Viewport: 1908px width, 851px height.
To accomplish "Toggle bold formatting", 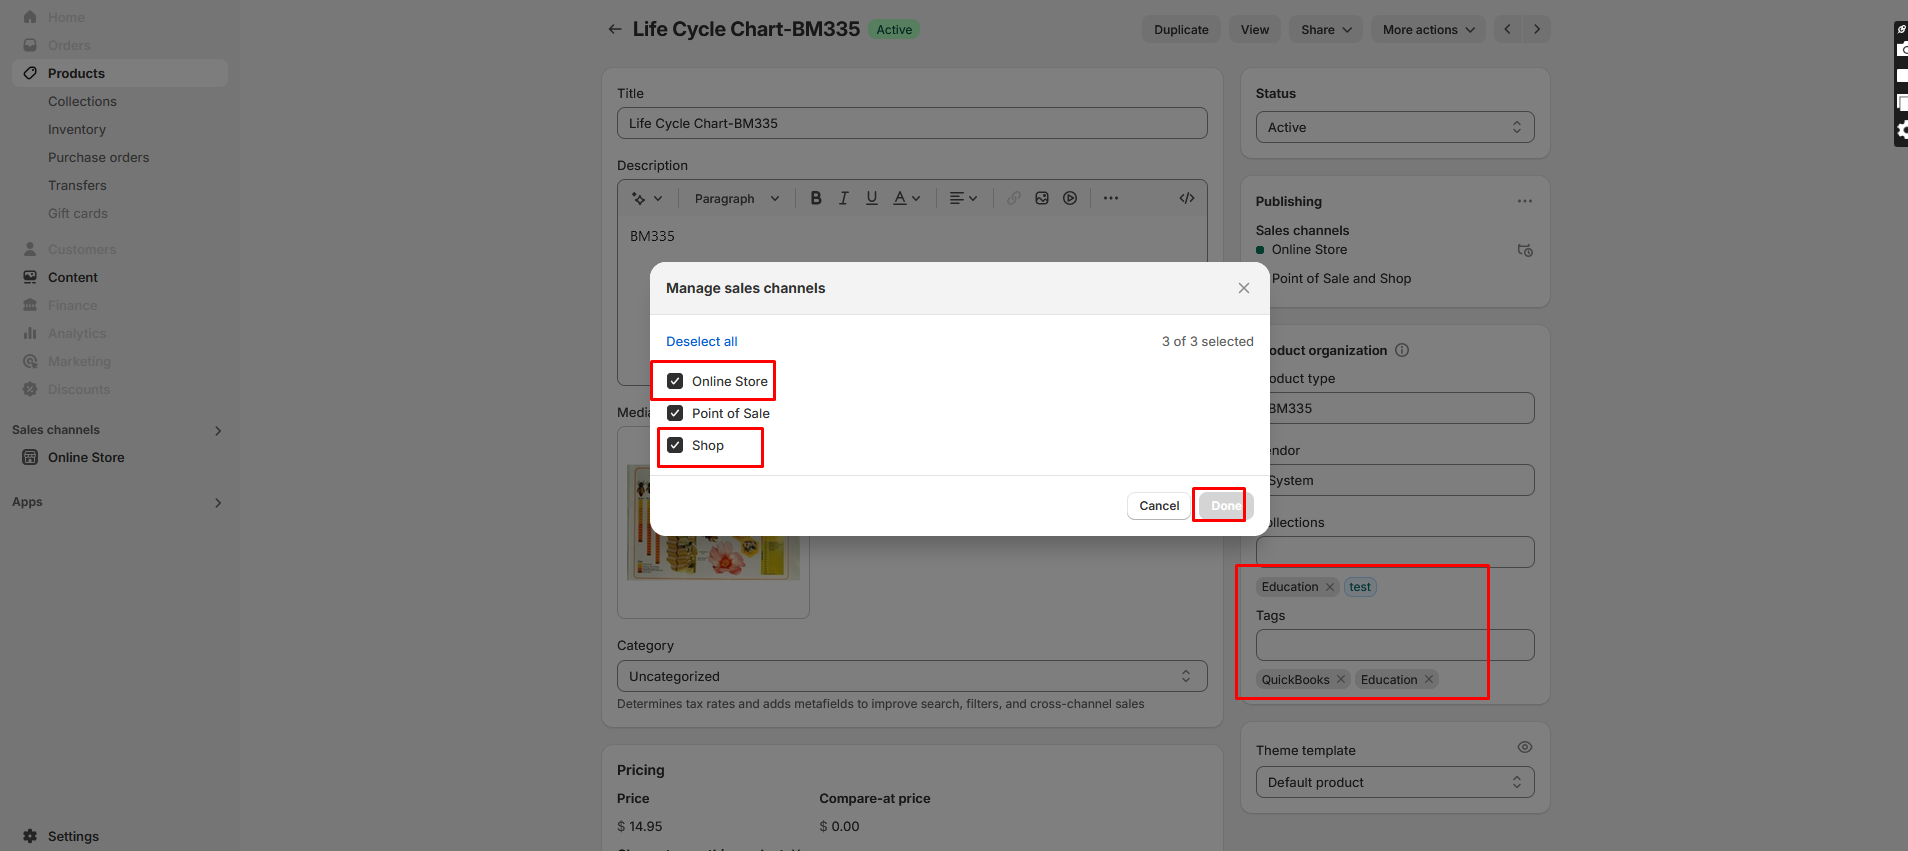I will pos(816,198).
